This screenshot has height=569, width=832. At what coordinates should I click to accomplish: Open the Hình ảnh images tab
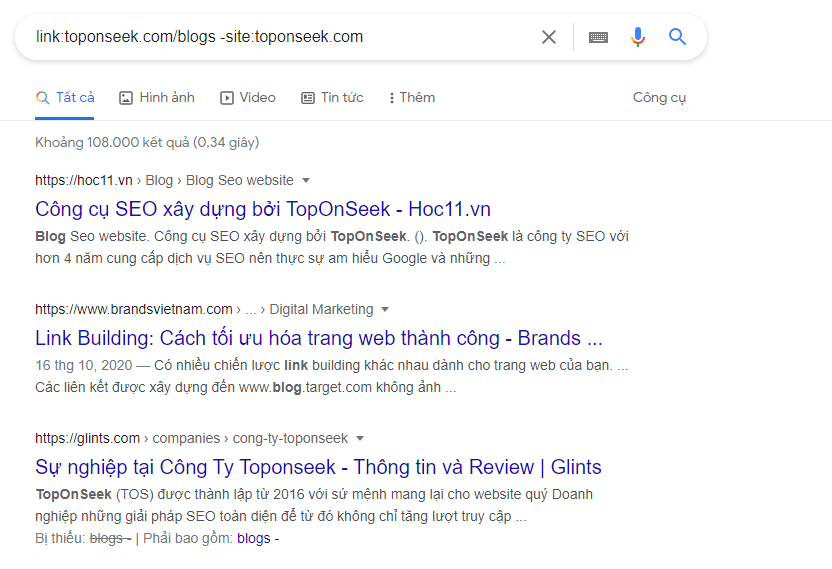click(157, 97)
